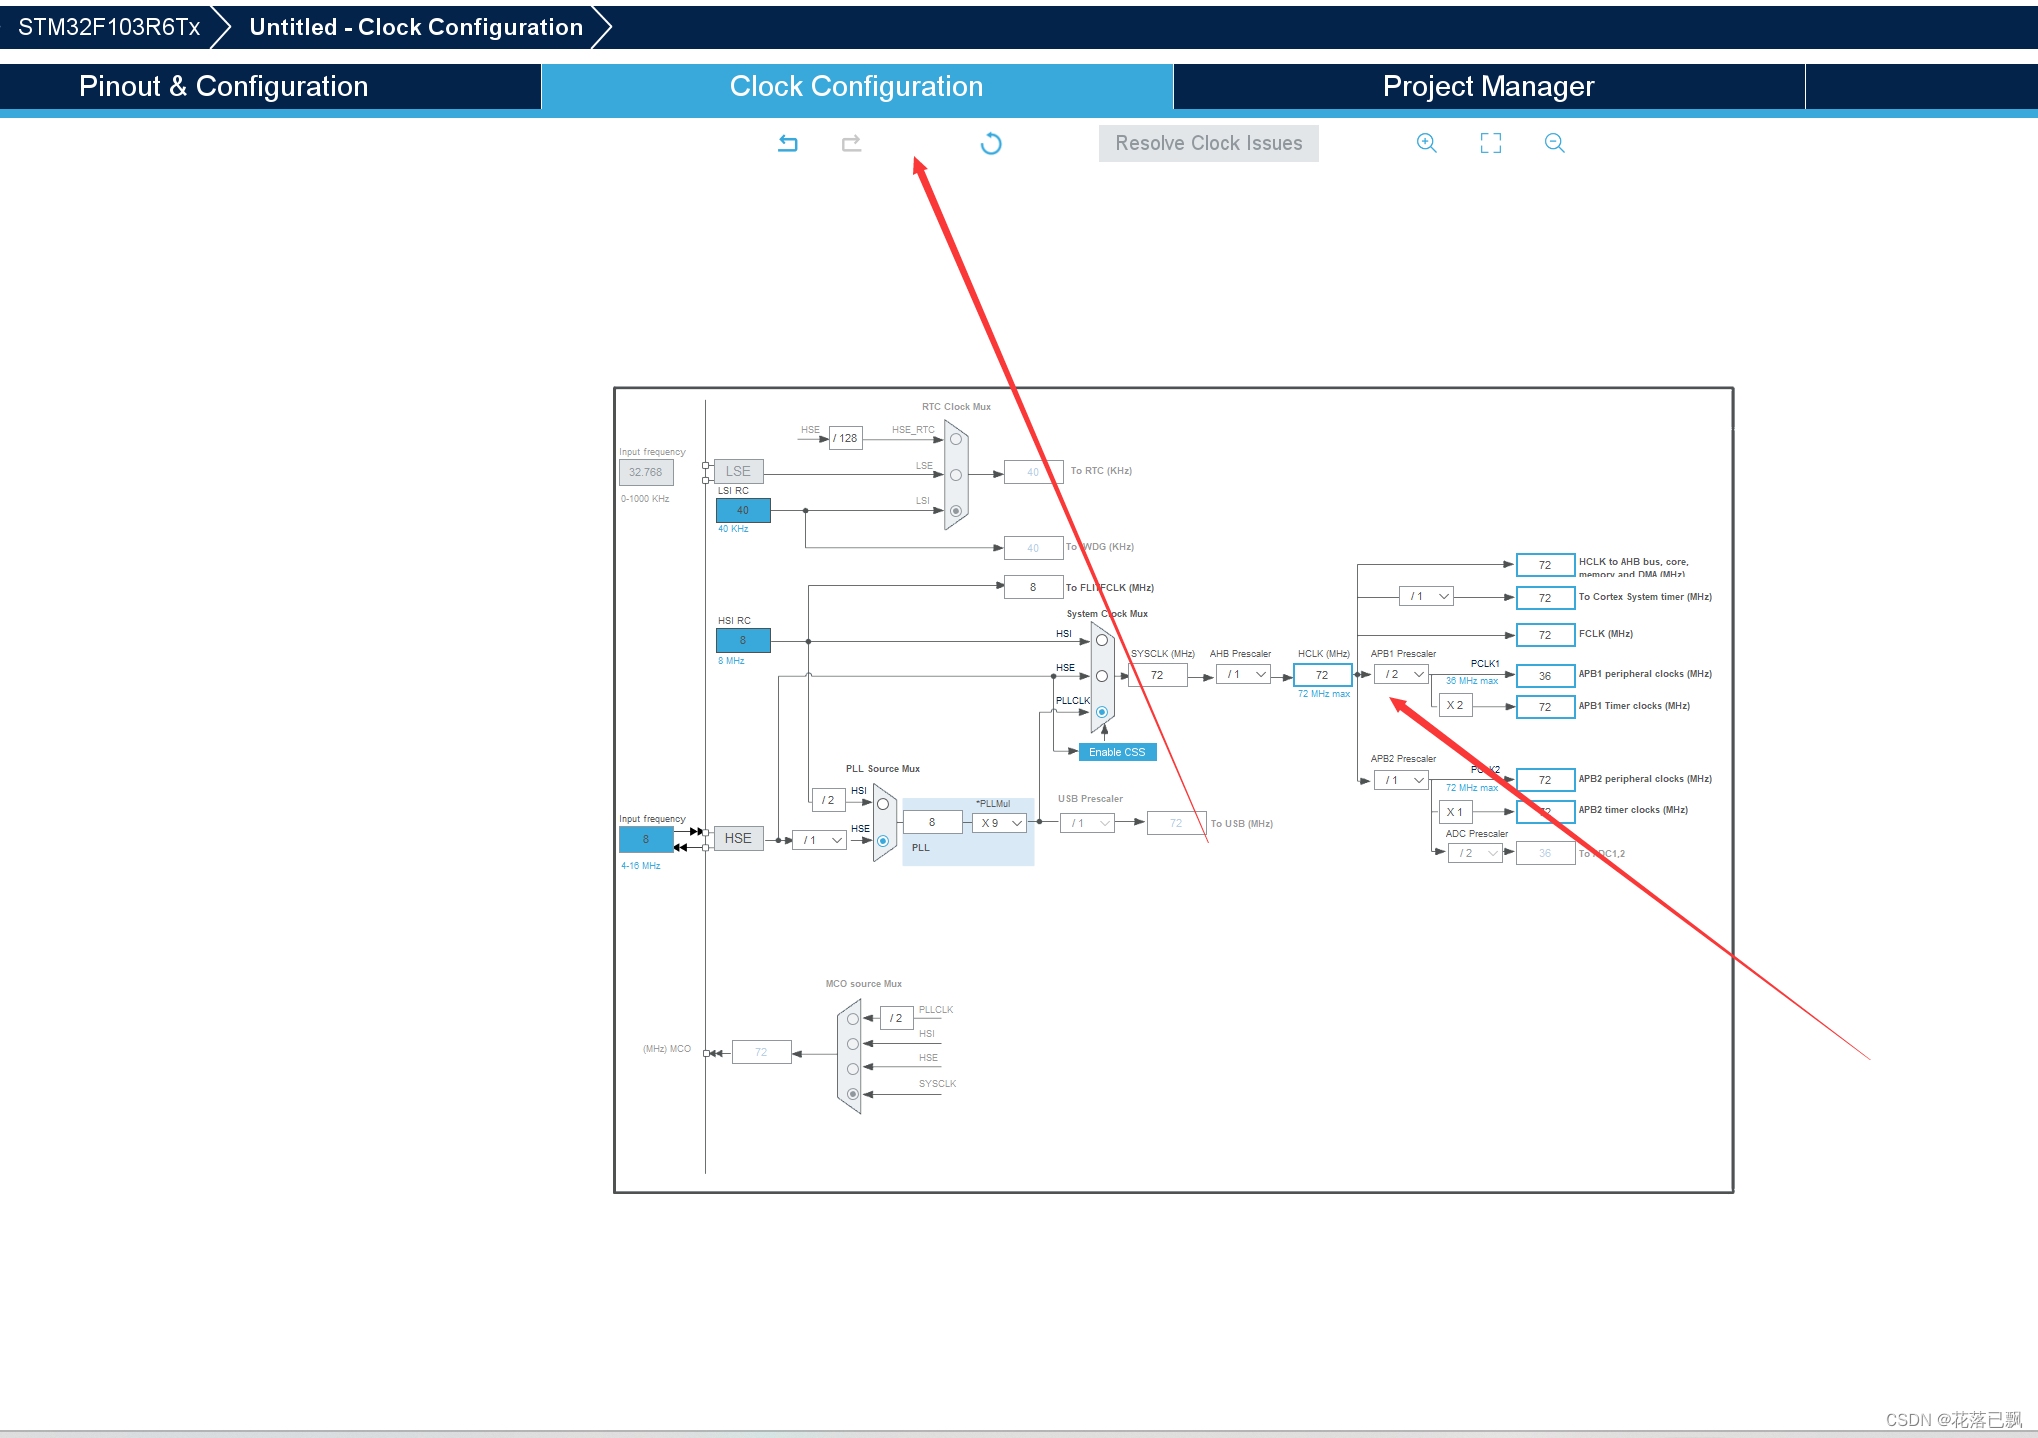Open the AHB Prescaler dropdown
2038x1438 pixels.
[1243, 675]
